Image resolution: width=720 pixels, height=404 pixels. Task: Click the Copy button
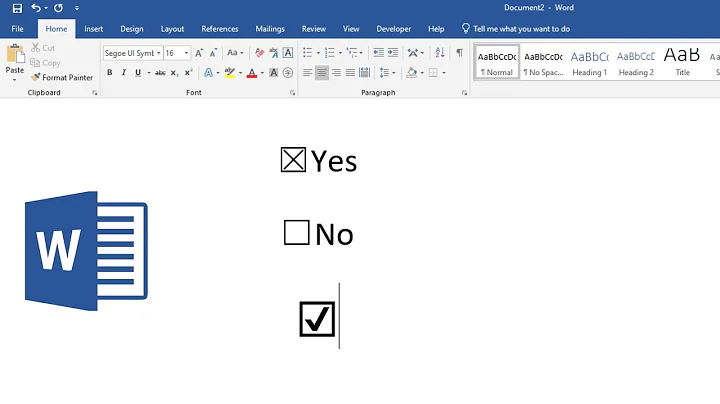(45, 63)
